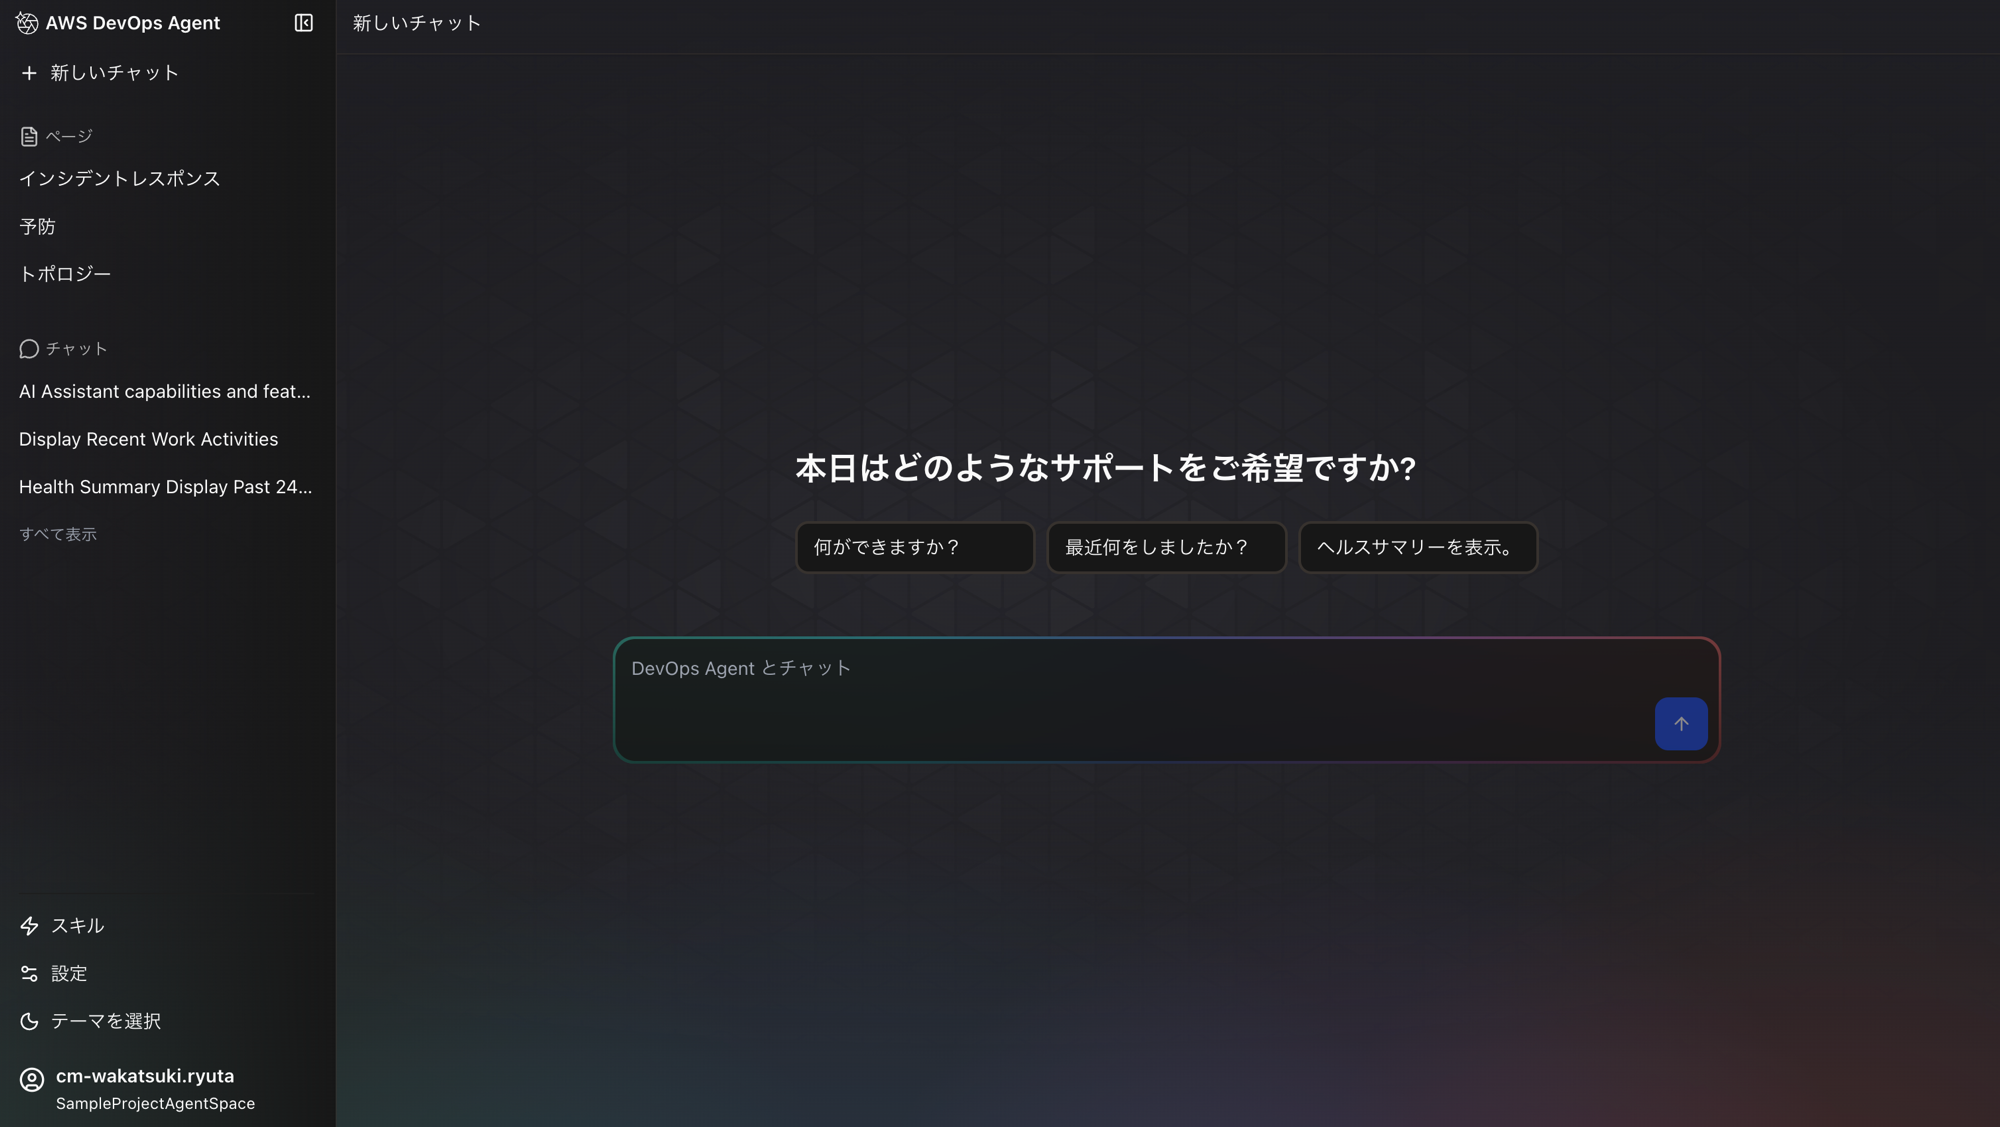Screen dimensions: 2000x1127
Task: Click the user avatar icon
Action: 32,1080
